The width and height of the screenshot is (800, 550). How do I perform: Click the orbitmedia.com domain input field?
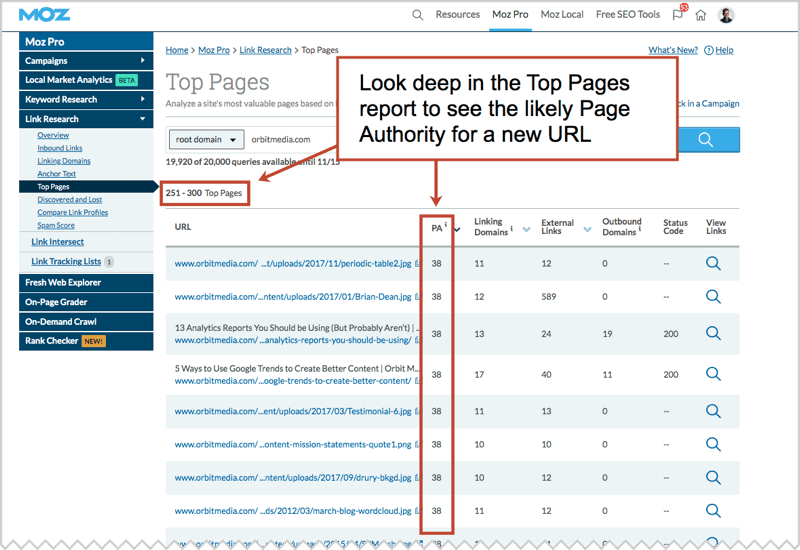[x=291, y=139]
